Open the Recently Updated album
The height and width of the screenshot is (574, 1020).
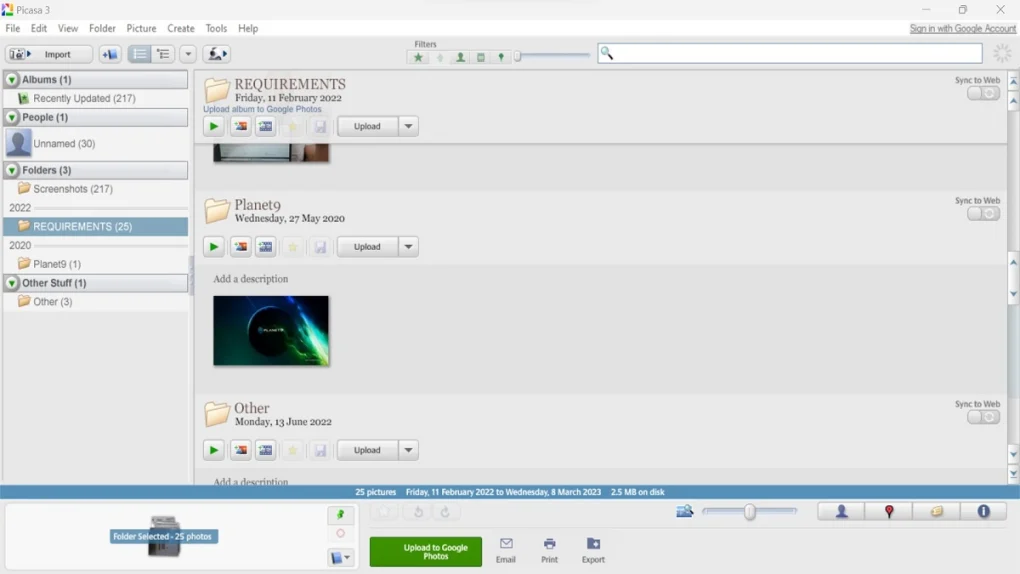[84, 98]
